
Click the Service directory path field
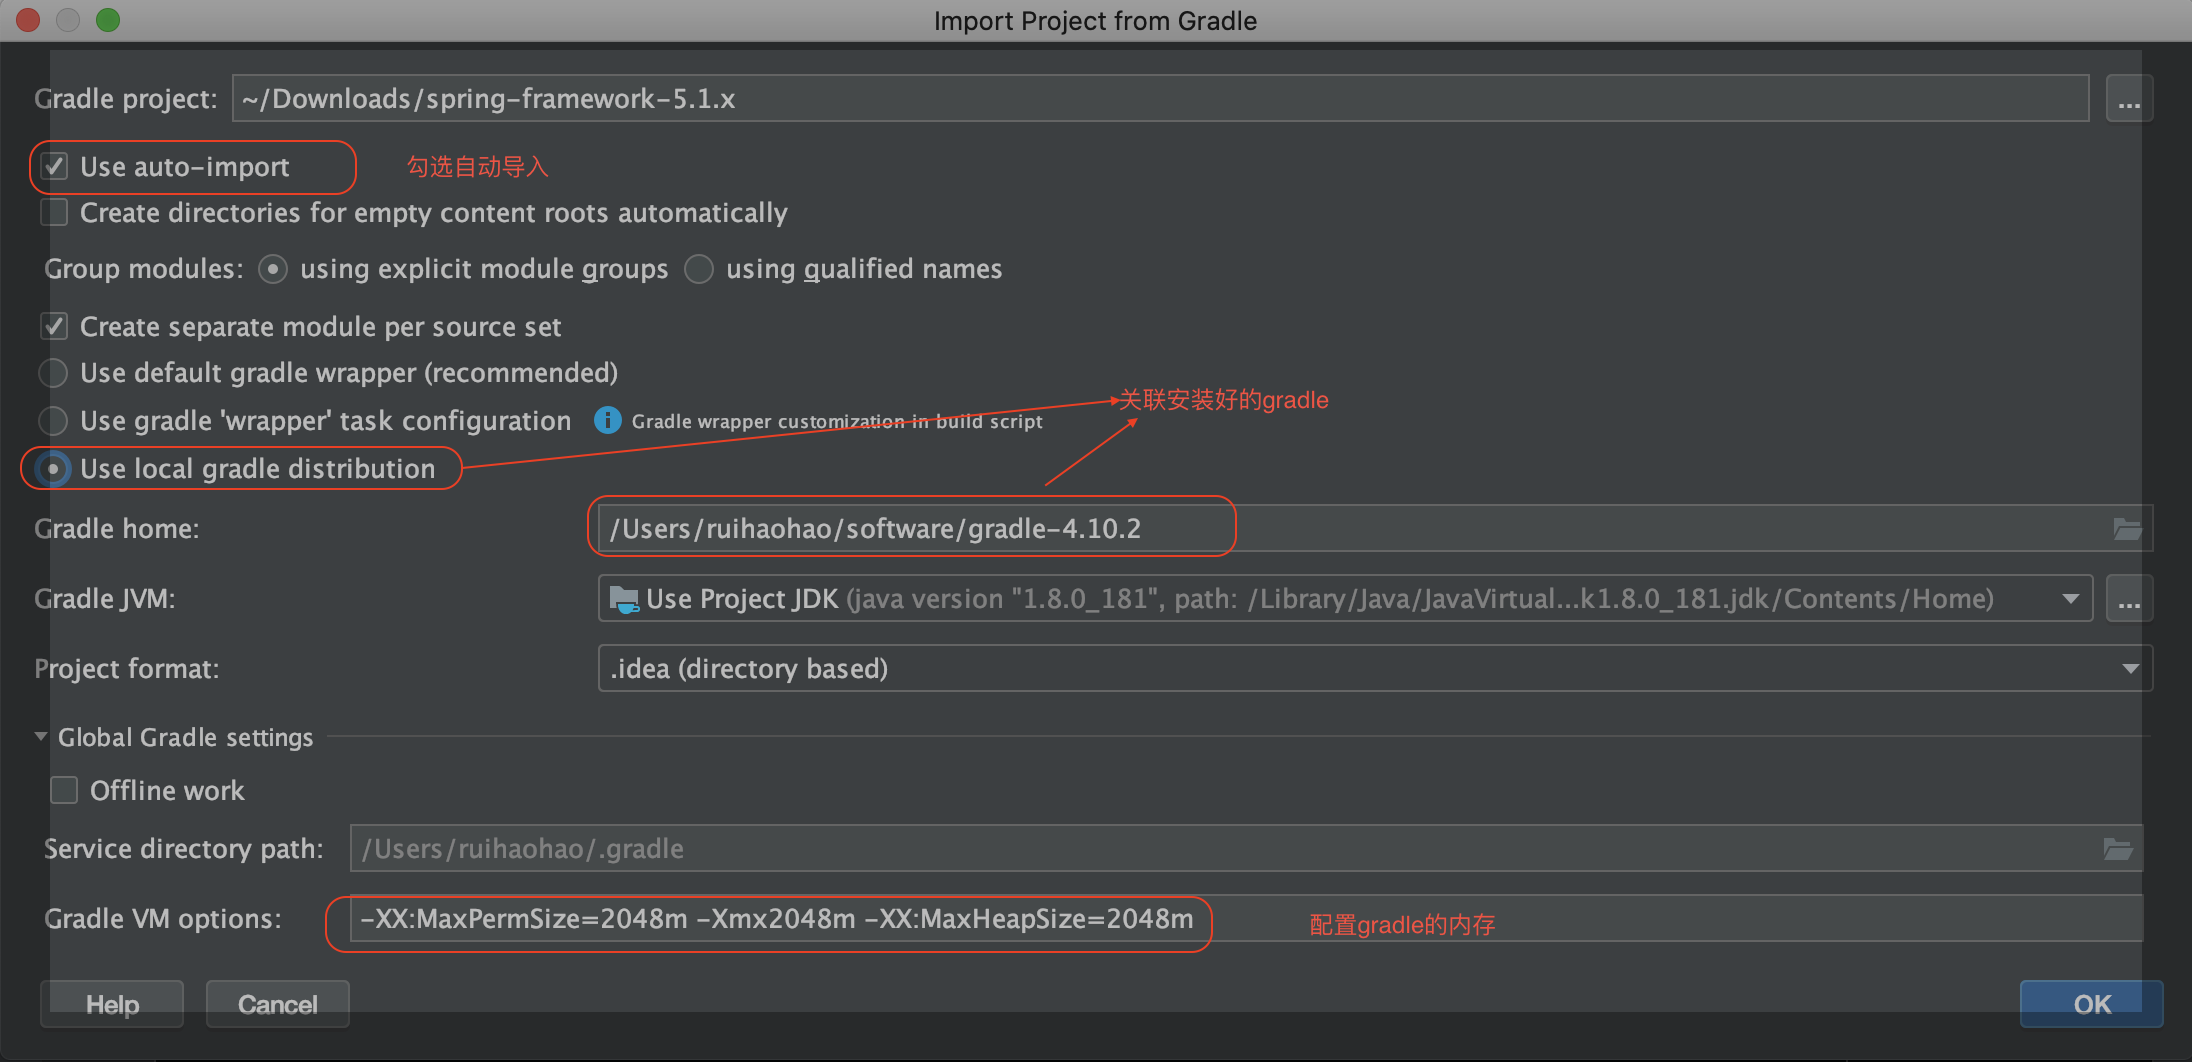coord(1246,849)
